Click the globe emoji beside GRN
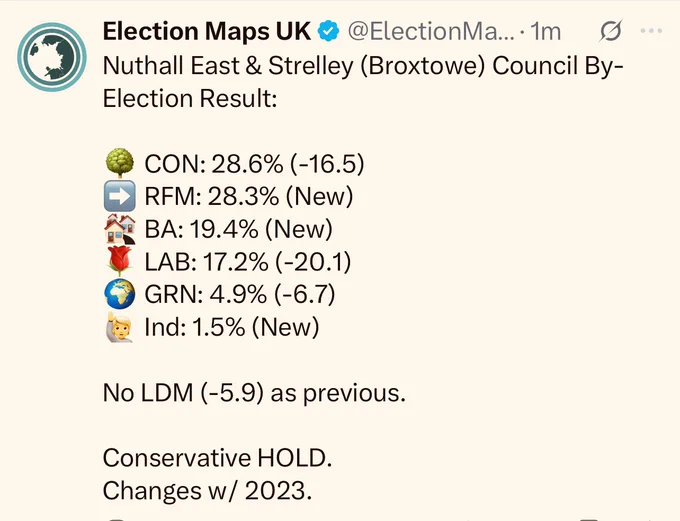680x521 pixels. point(120,294)
